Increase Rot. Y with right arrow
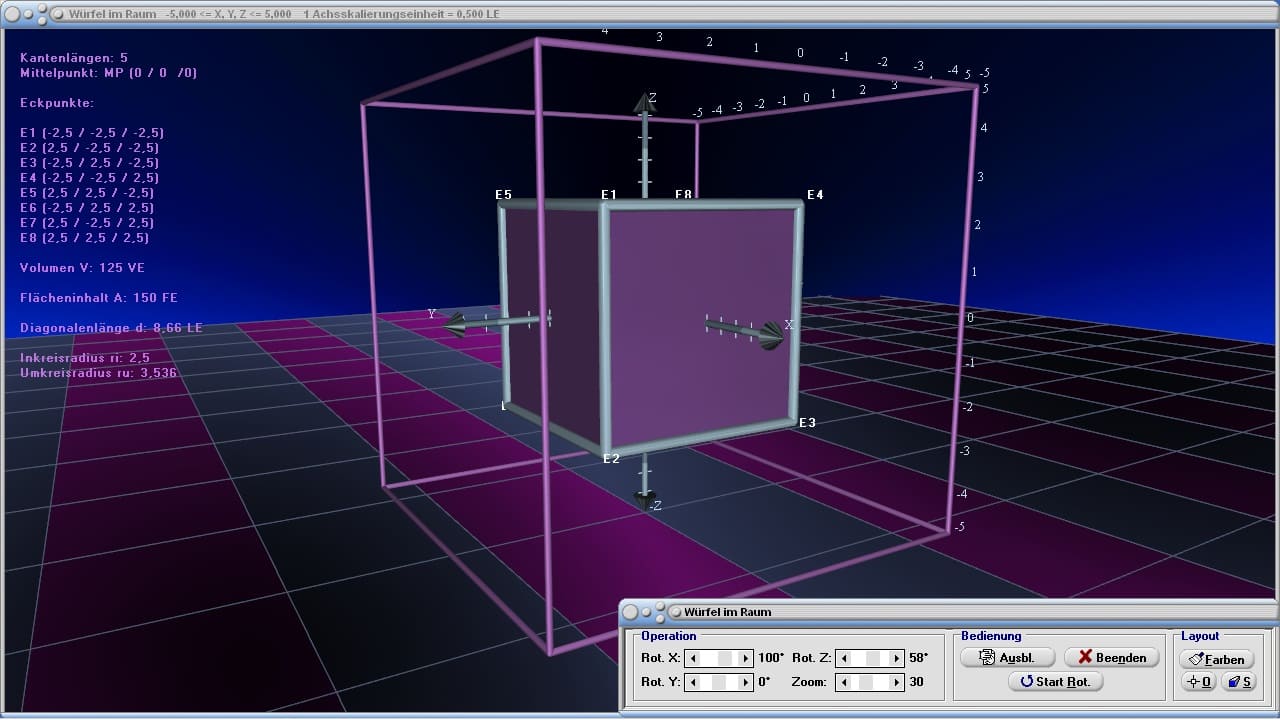This screenshot has height=720, width=1280. 745,682
